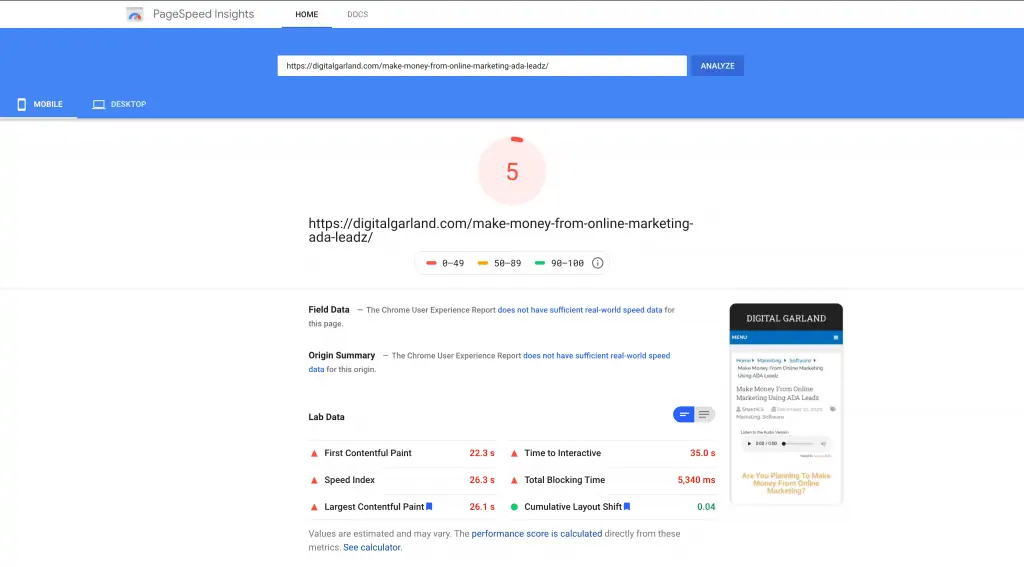Open the DOCS tab
Viewport: 1024px width, 567px height.
(357, 14)
